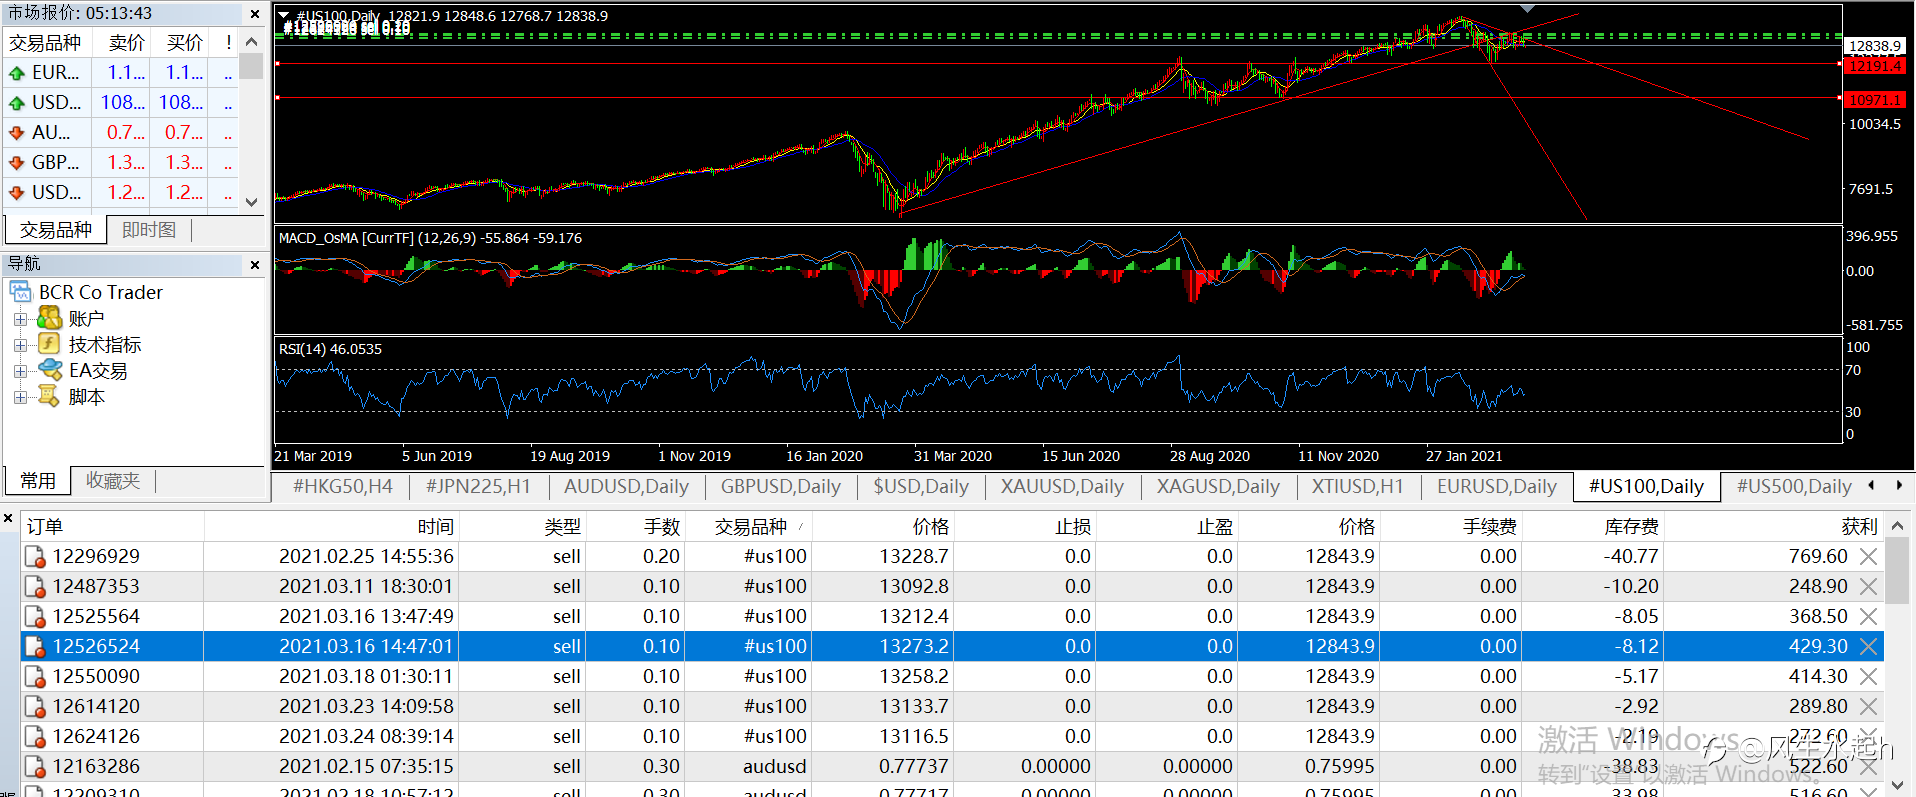Open the GBPUSD,Daily chart tab

(781, 487)
